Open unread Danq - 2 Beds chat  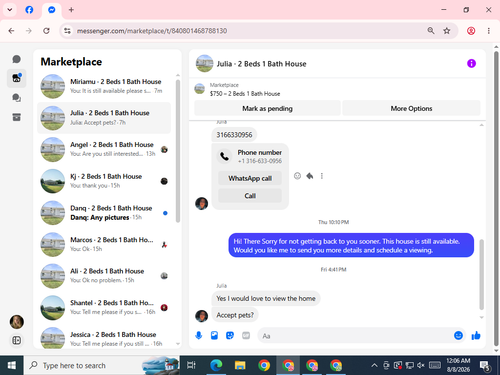pos(104,213)
